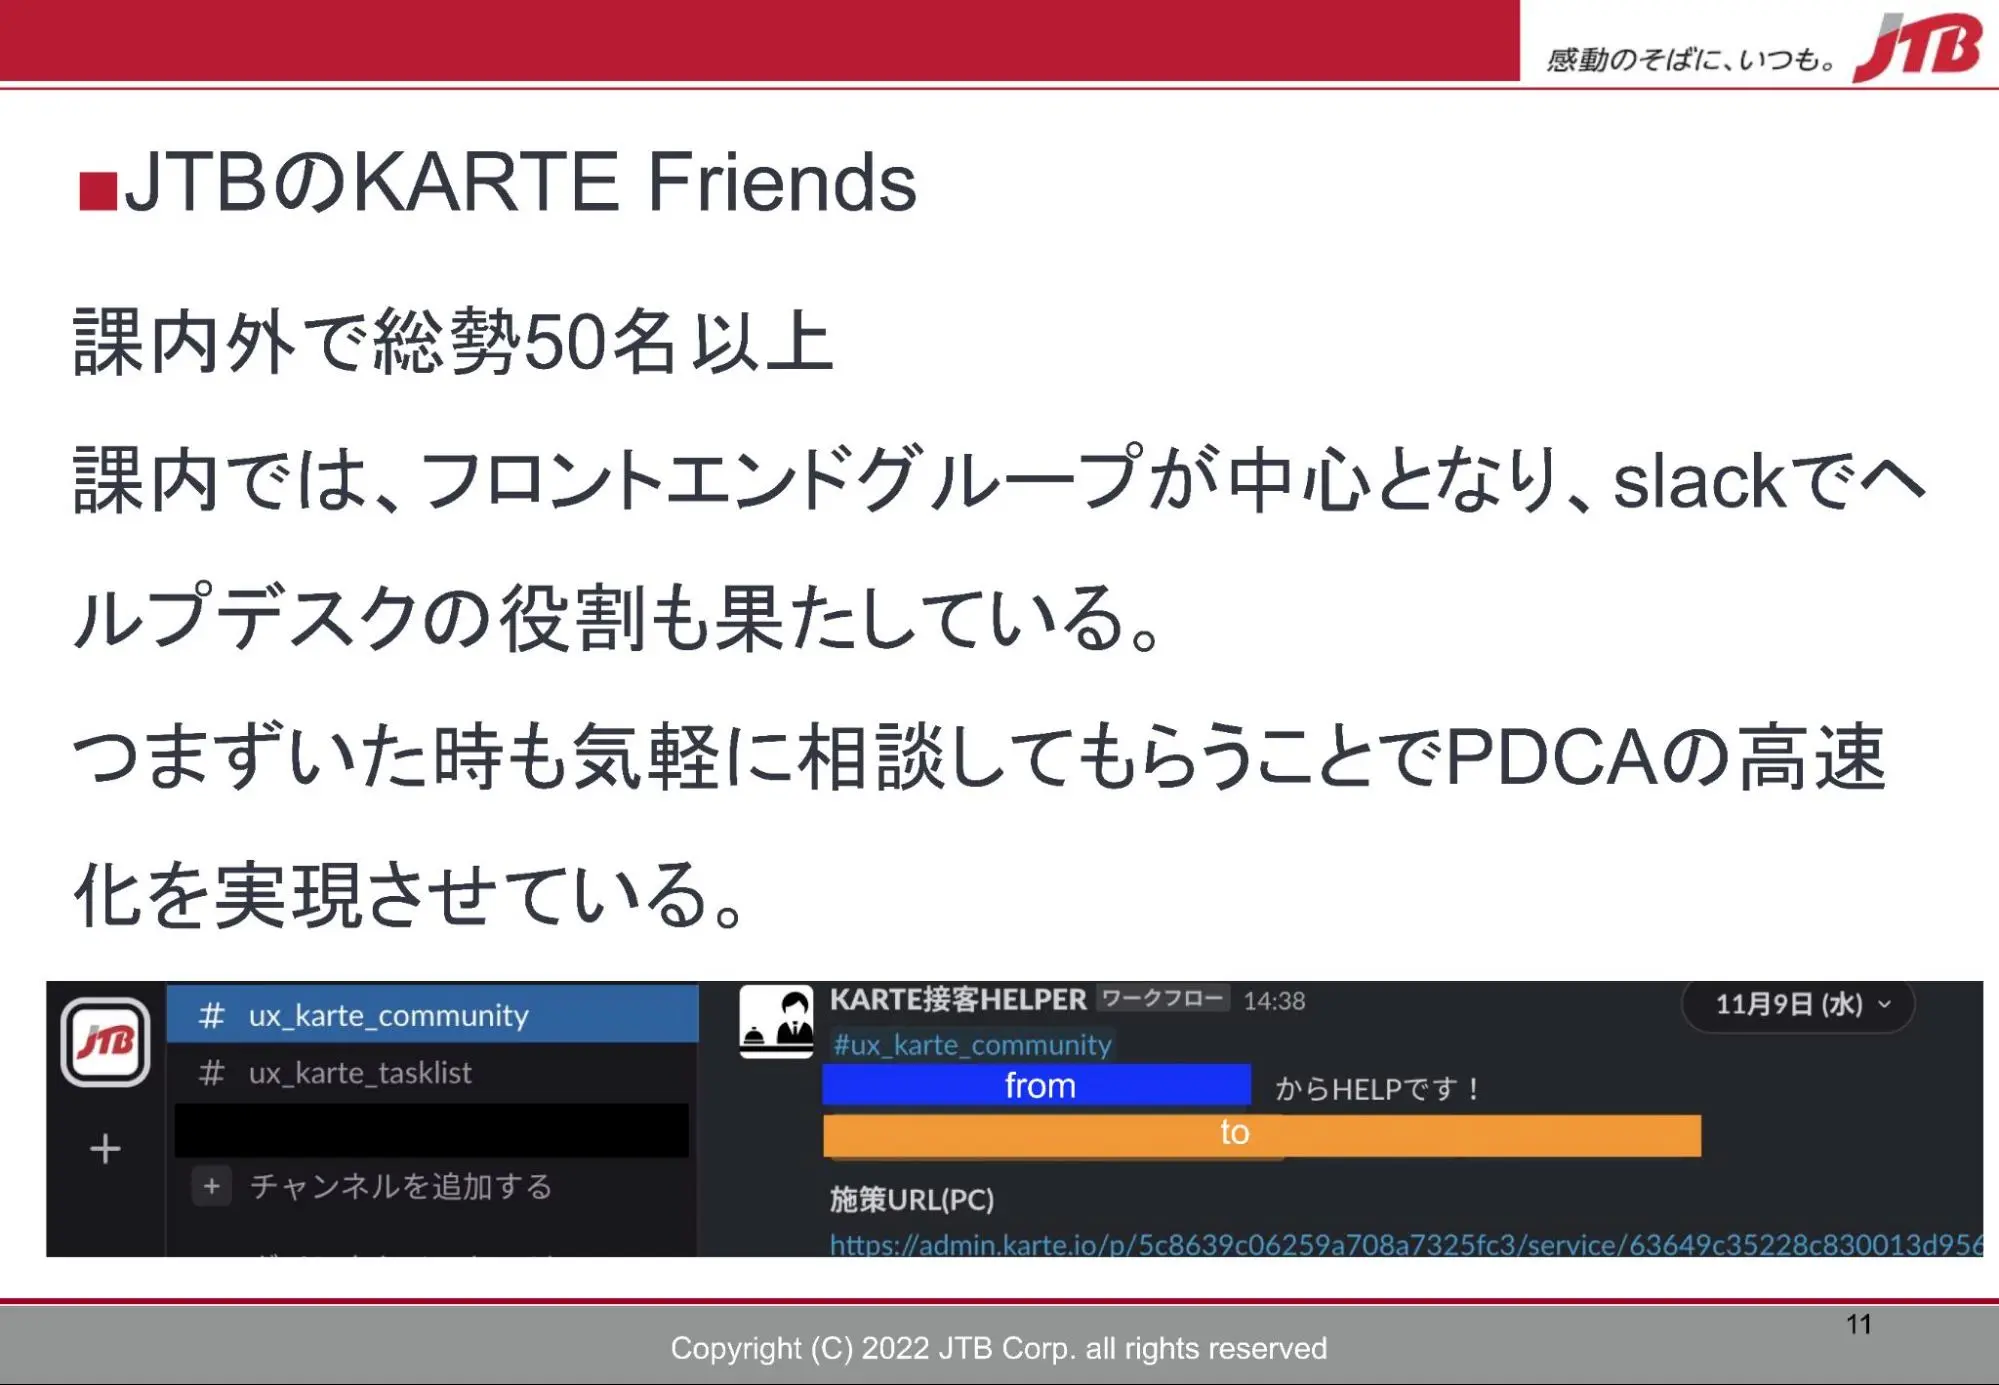Click チャンネルを追加する to add a channel

coord(401,1186)
